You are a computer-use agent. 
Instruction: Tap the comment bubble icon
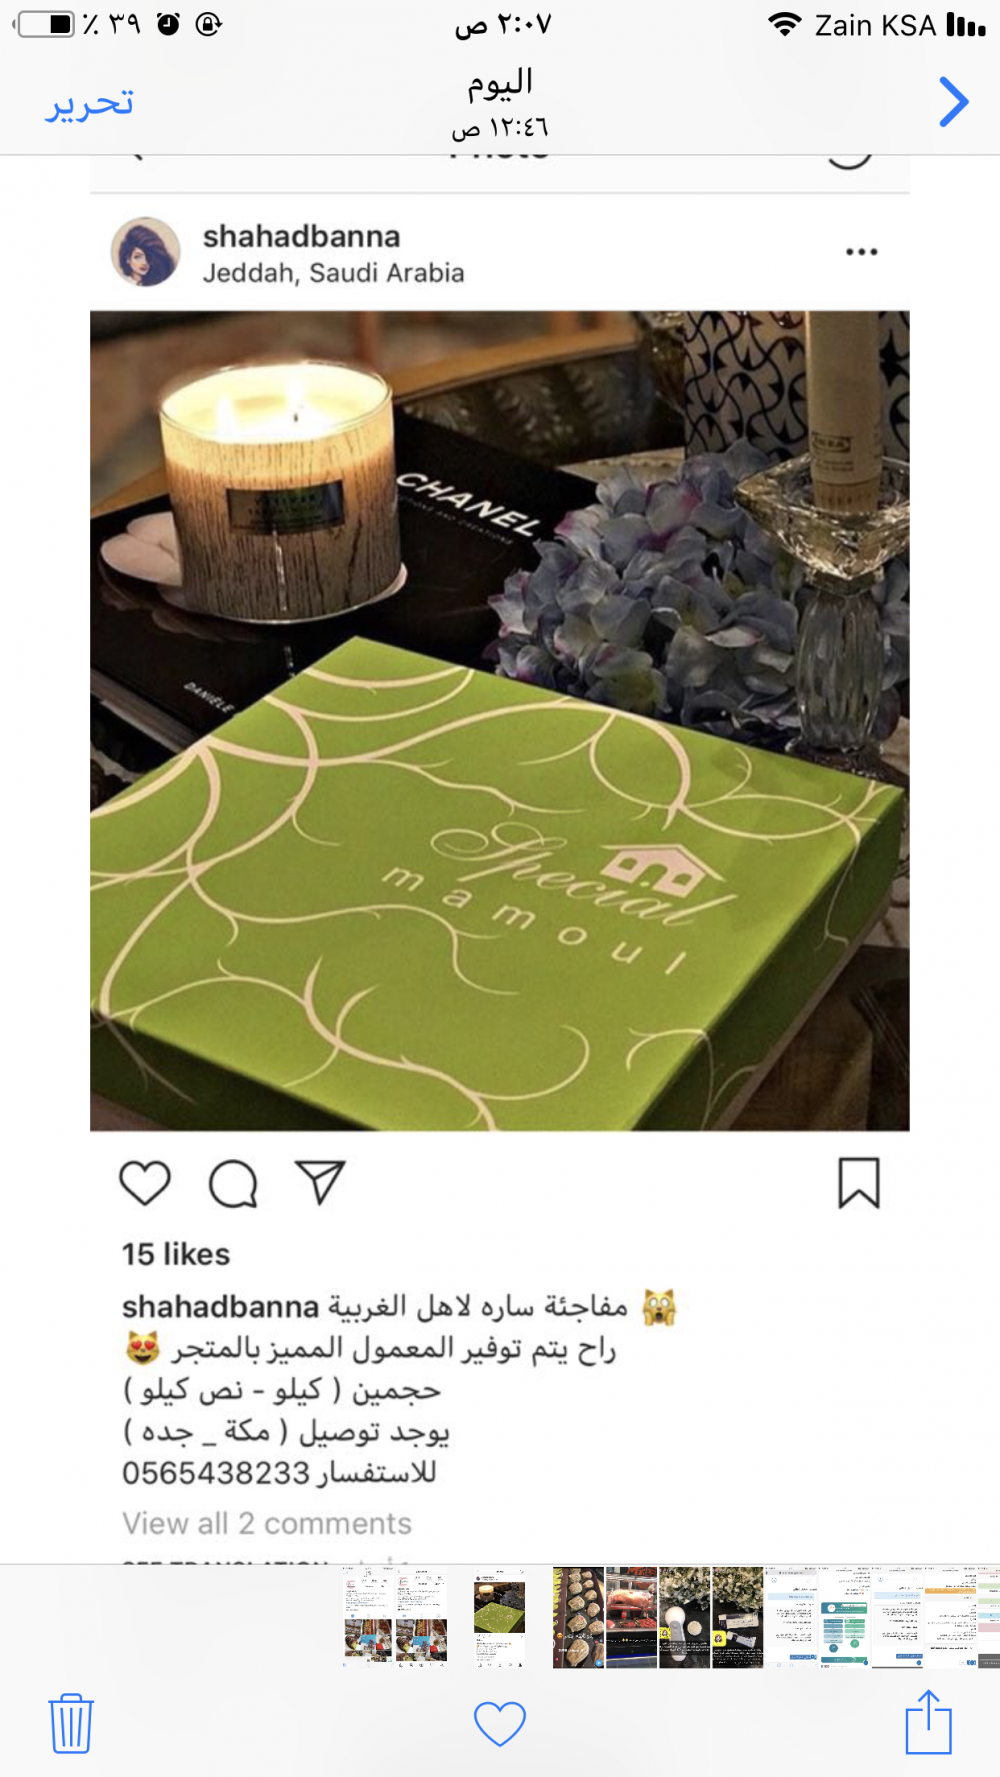(x=233, y=1184)
